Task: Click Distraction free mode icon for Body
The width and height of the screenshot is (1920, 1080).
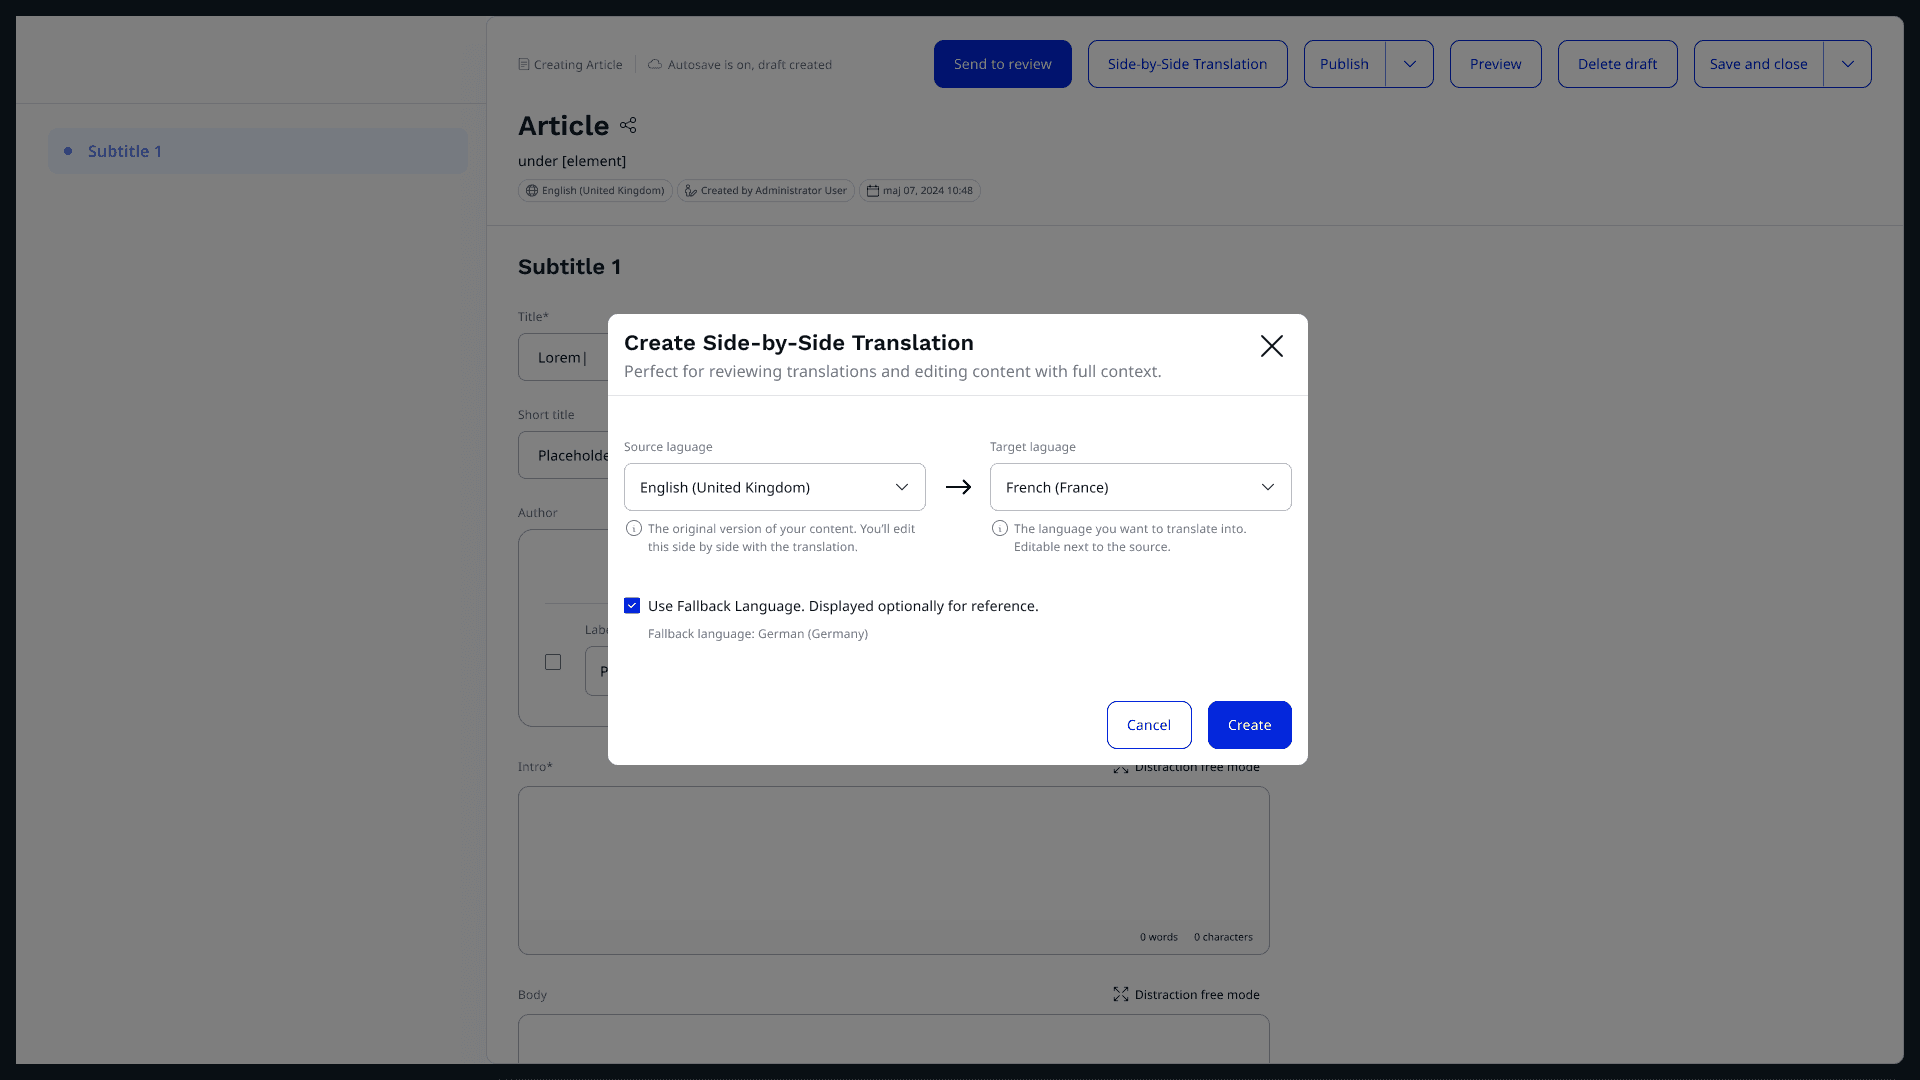Action: coord(1121,994)
